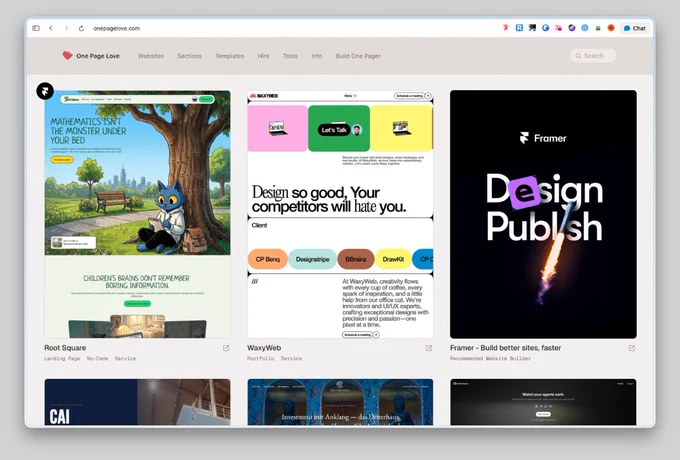Open the Investment mit Anklang thumbnail

click(340, 402)
